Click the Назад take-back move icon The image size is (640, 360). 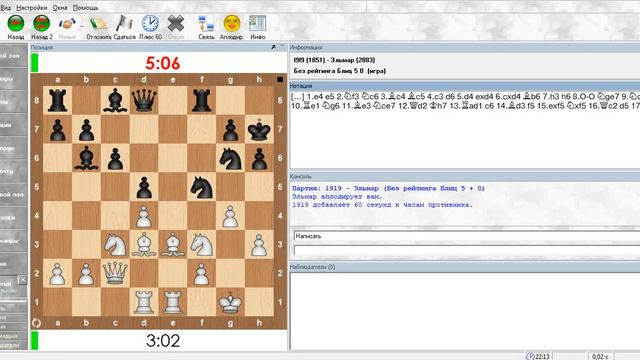(16, 24)
